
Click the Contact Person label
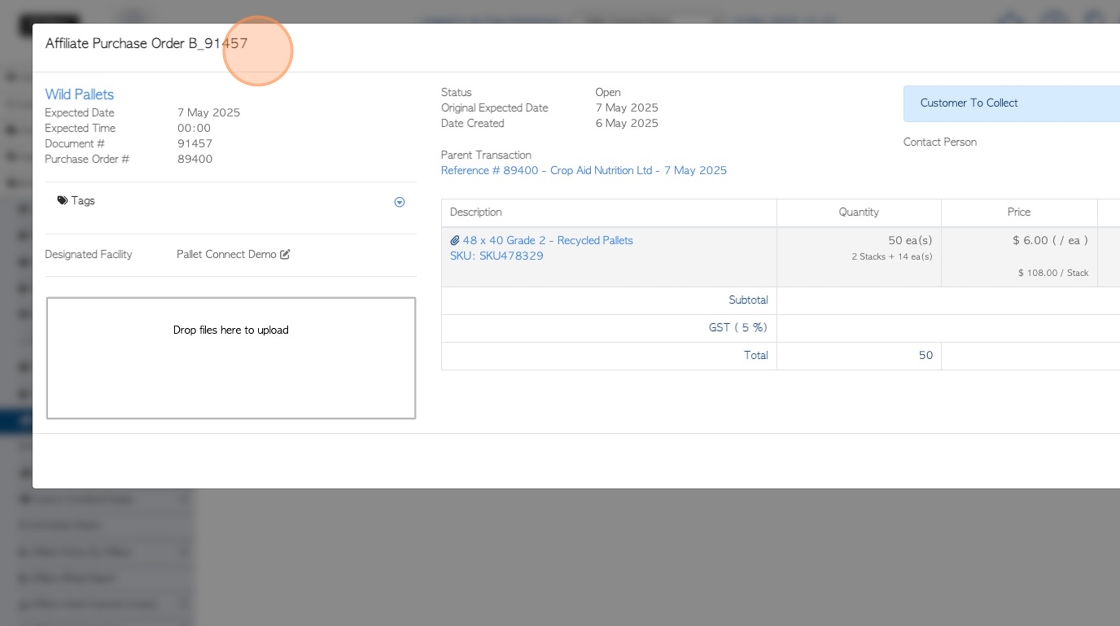click(x=940, y=142)
